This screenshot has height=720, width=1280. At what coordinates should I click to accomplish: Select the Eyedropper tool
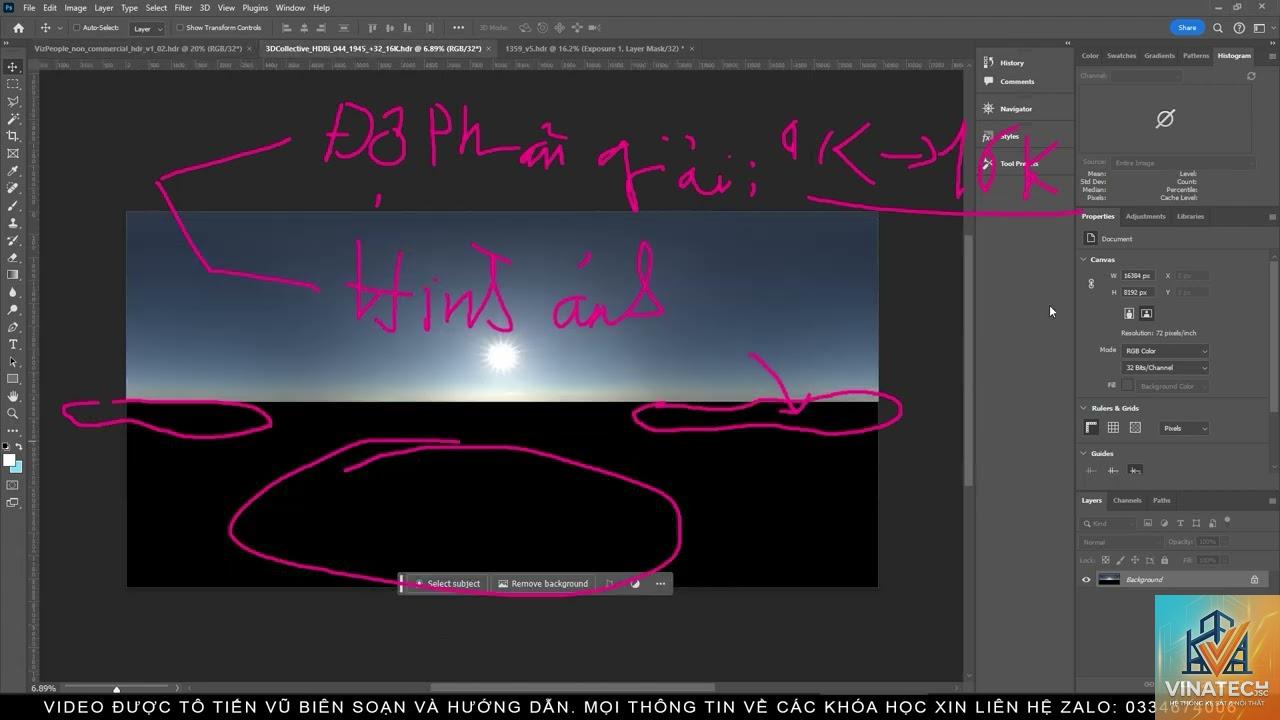click(13, 171)
